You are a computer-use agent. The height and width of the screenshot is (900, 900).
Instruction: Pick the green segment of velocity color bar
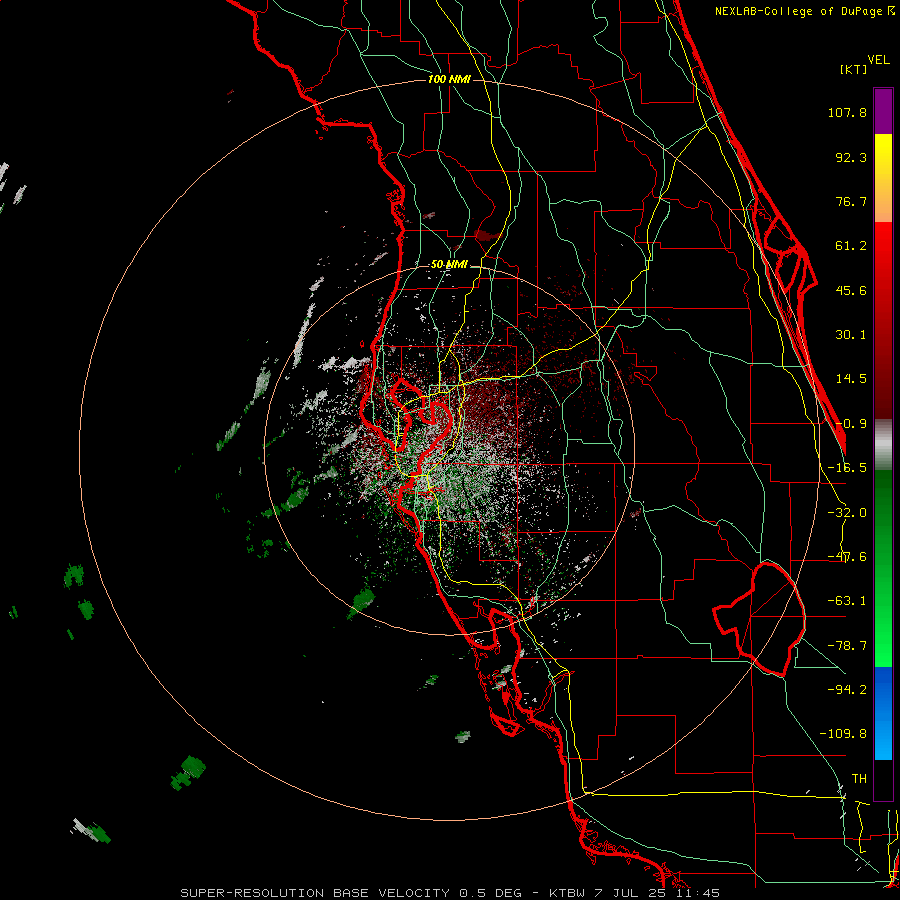(883, 568)
